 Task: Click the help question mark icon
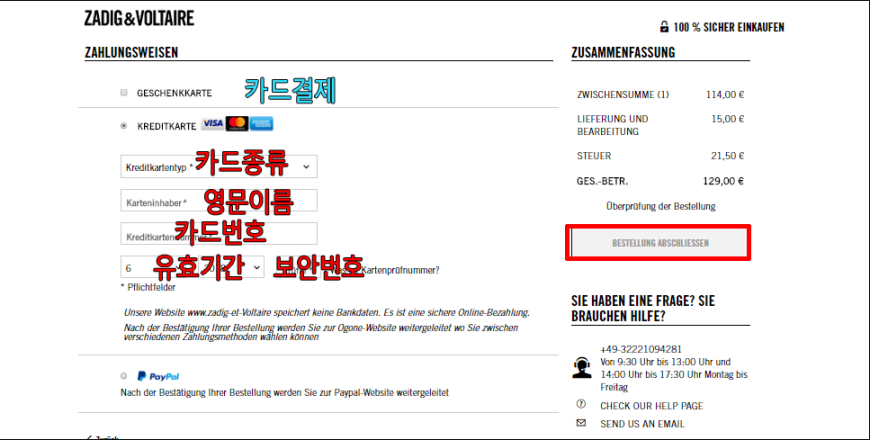pyautogui.click(x=581, y=404)
